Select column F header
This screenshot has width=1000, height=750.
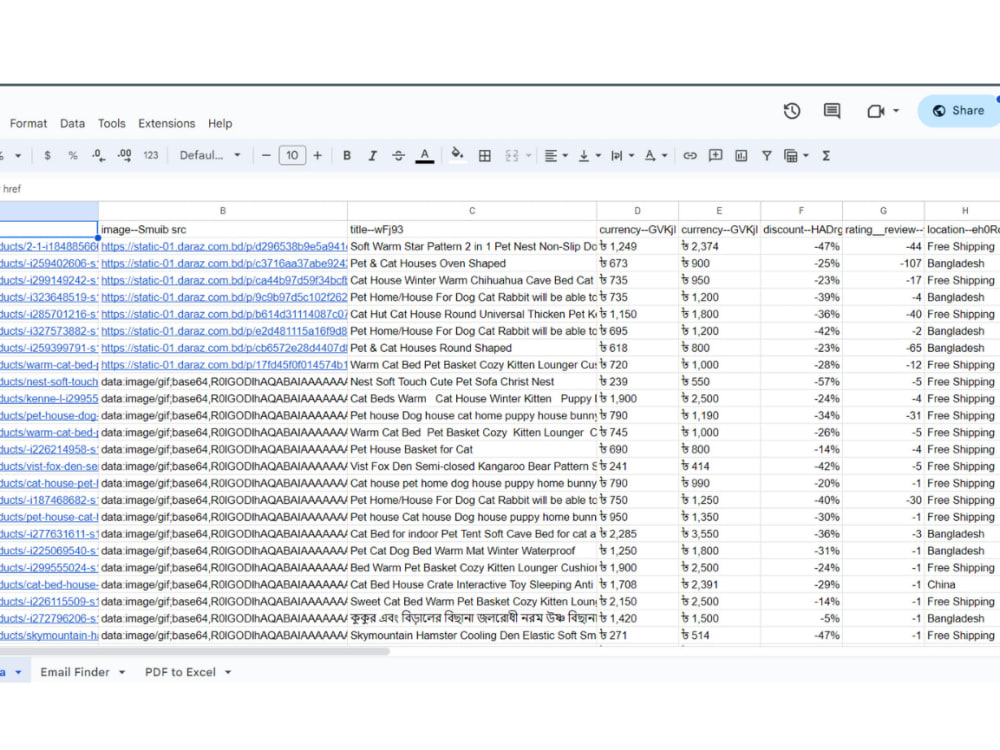tap(801, 210)
